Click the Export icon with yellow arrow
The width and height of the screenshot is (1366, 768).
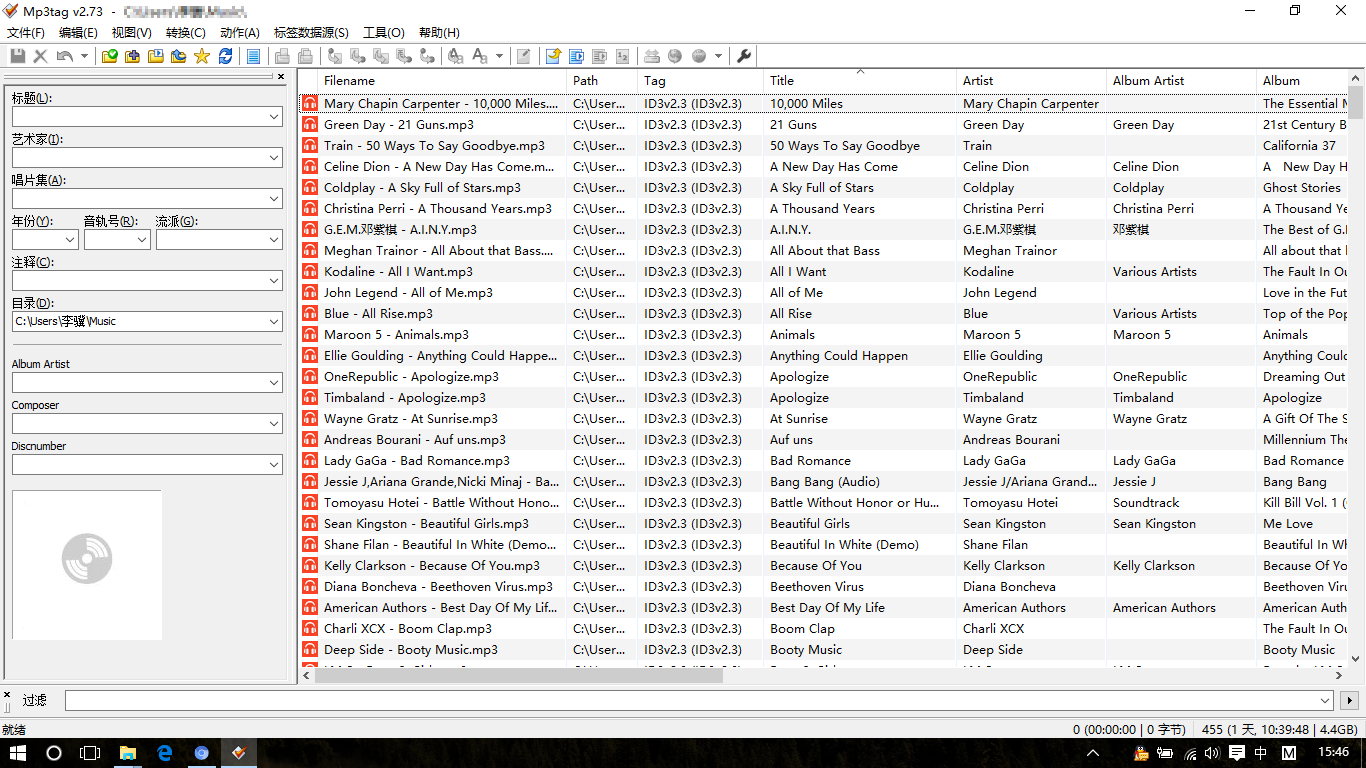pyautogui.click(x=552, y=56)
